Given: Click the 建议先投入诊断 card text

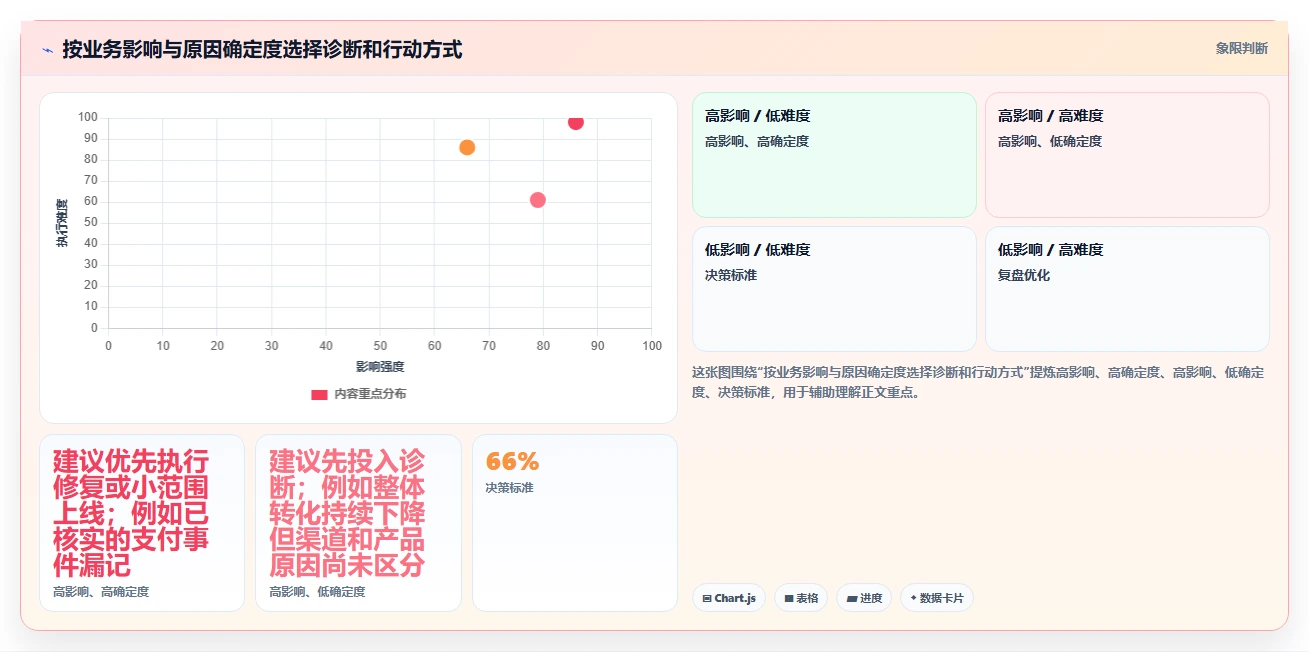Looking at the screenshot, I should pos(347,513).
